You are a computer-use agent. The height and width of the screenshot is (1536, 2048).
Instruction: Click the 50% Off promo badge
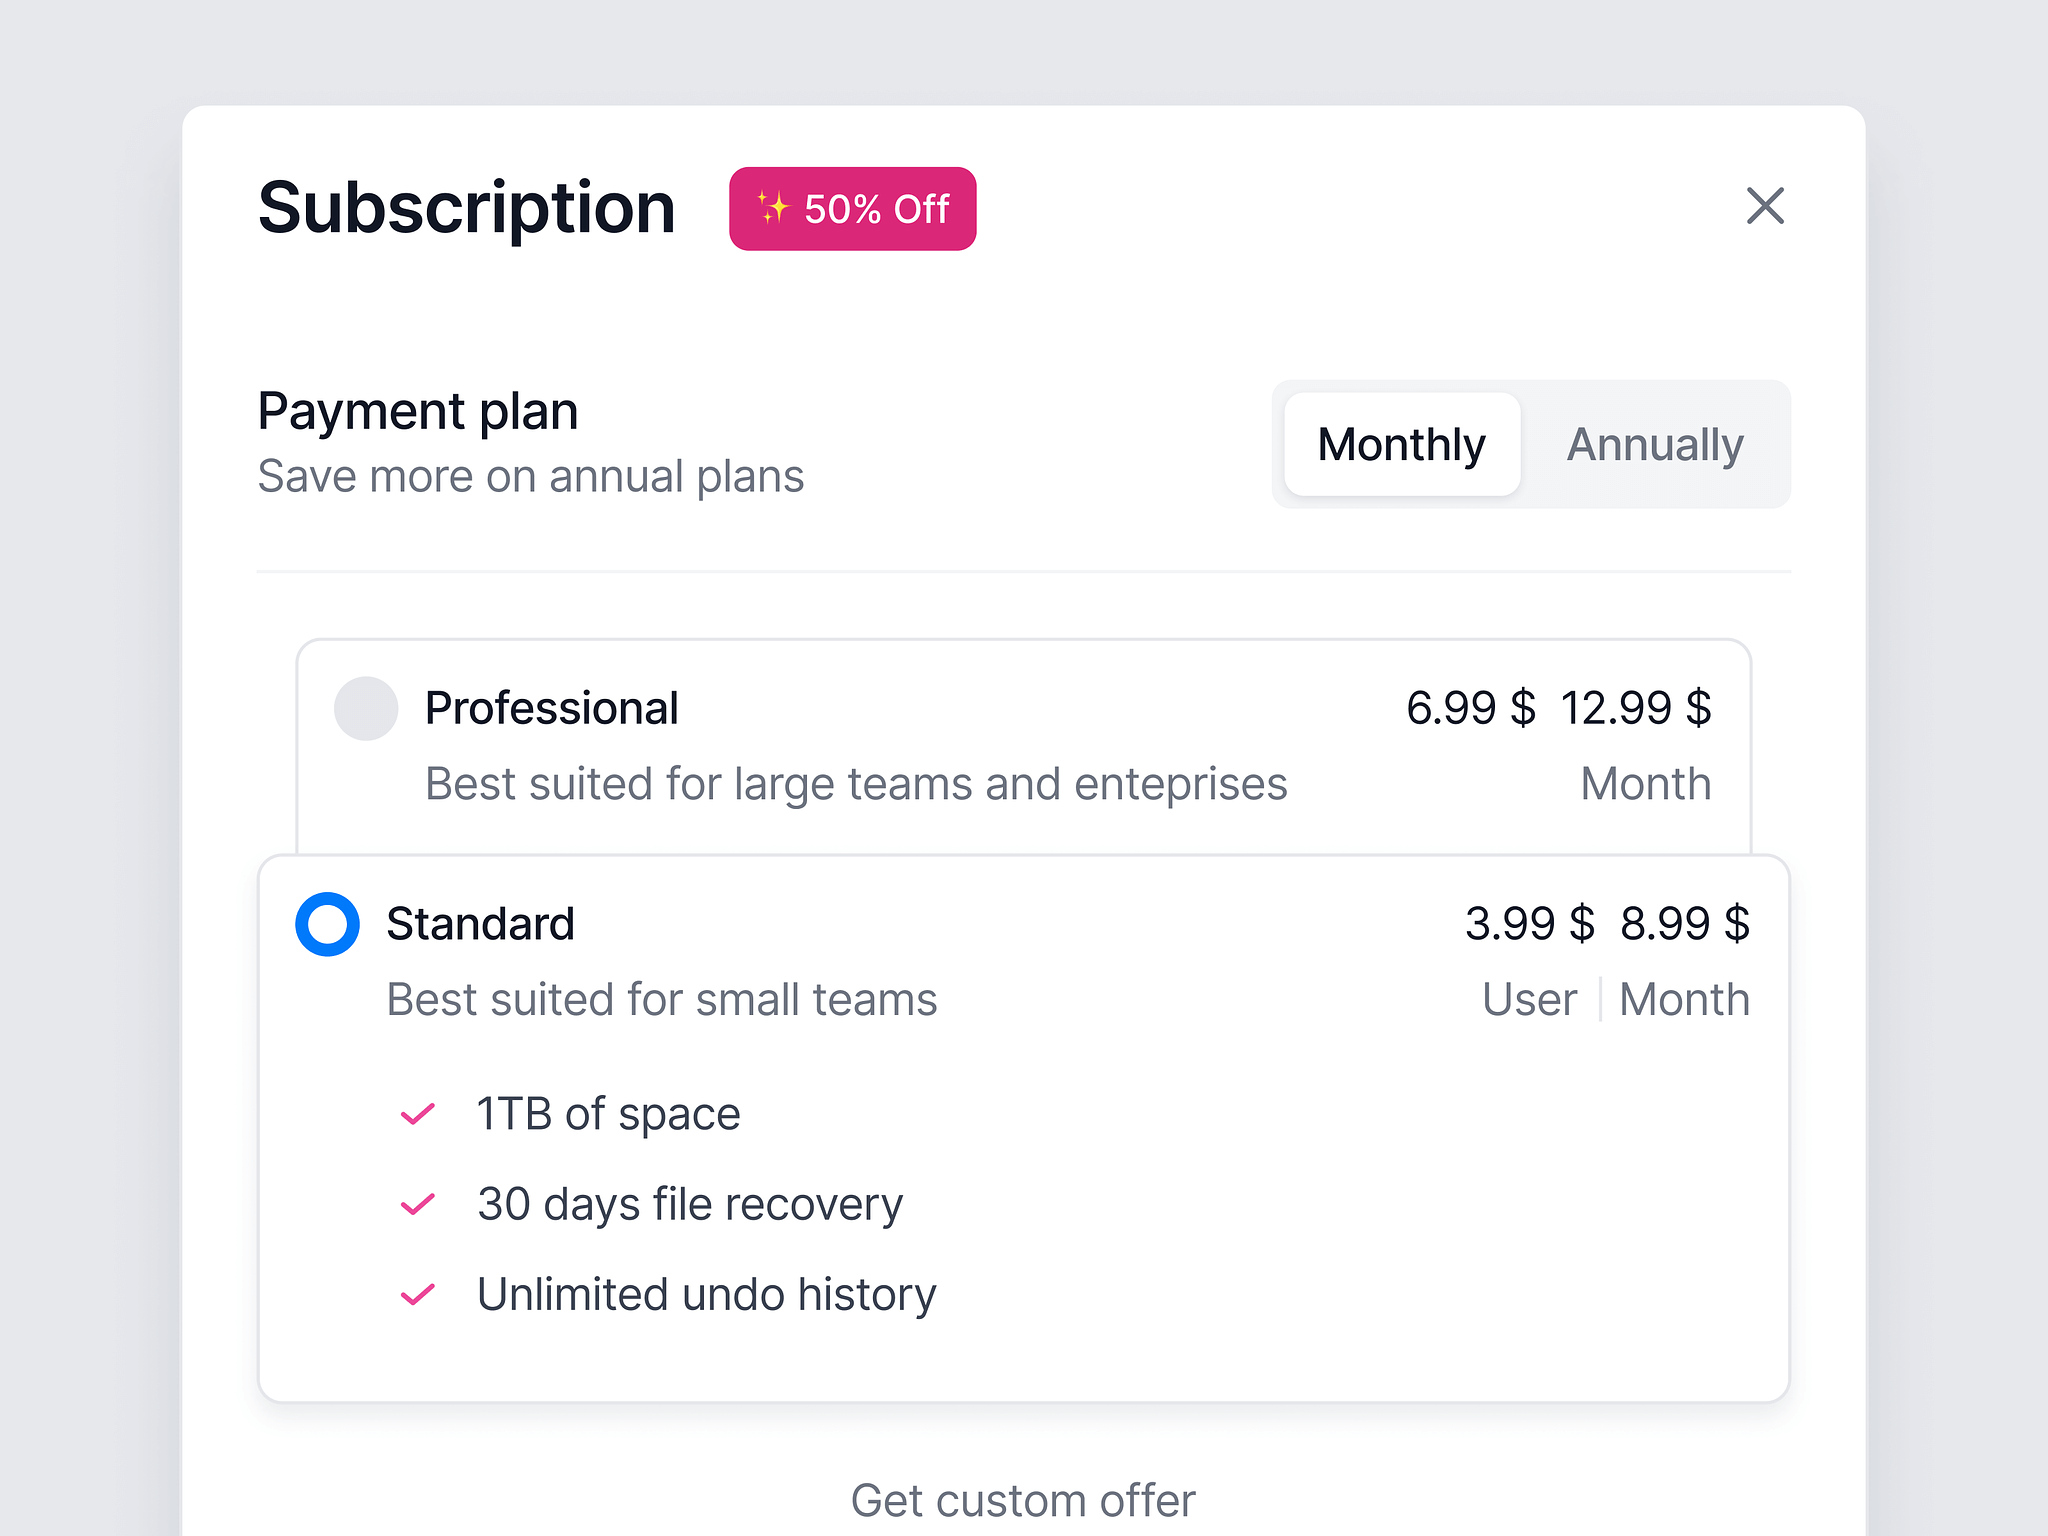853,209
